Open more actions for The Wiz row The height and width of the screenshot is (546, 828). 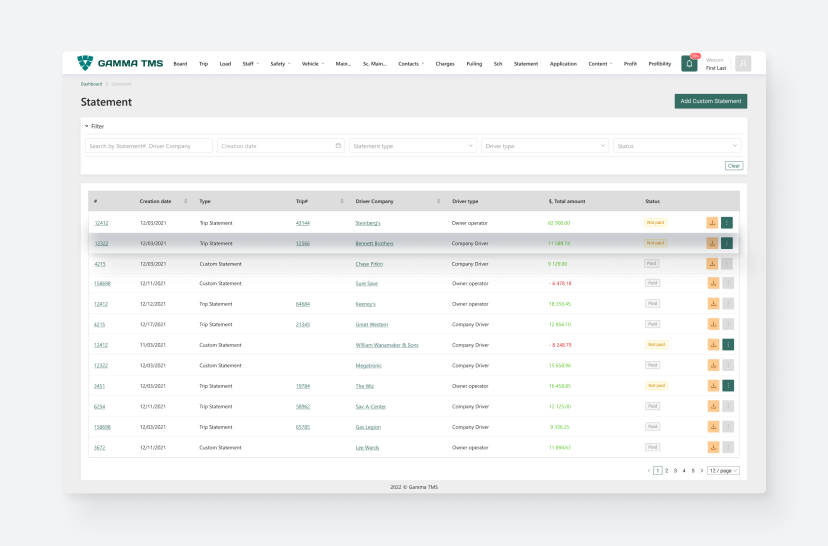727,386
